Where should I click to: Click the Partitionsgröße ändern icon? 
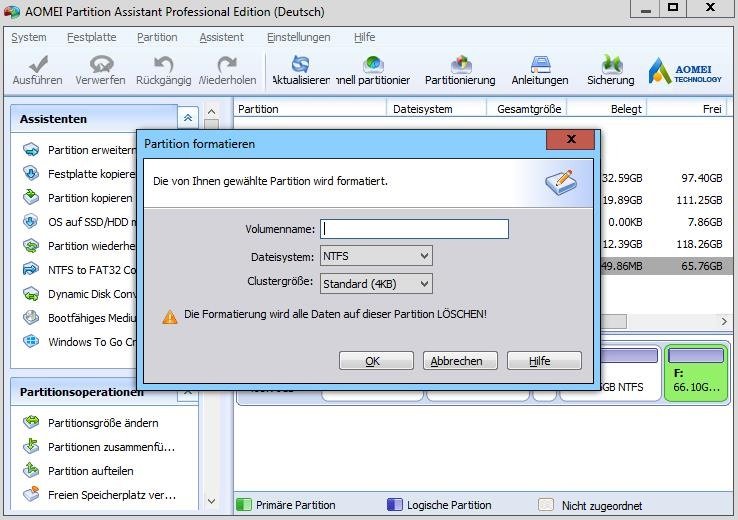click(x=31, y=423)
